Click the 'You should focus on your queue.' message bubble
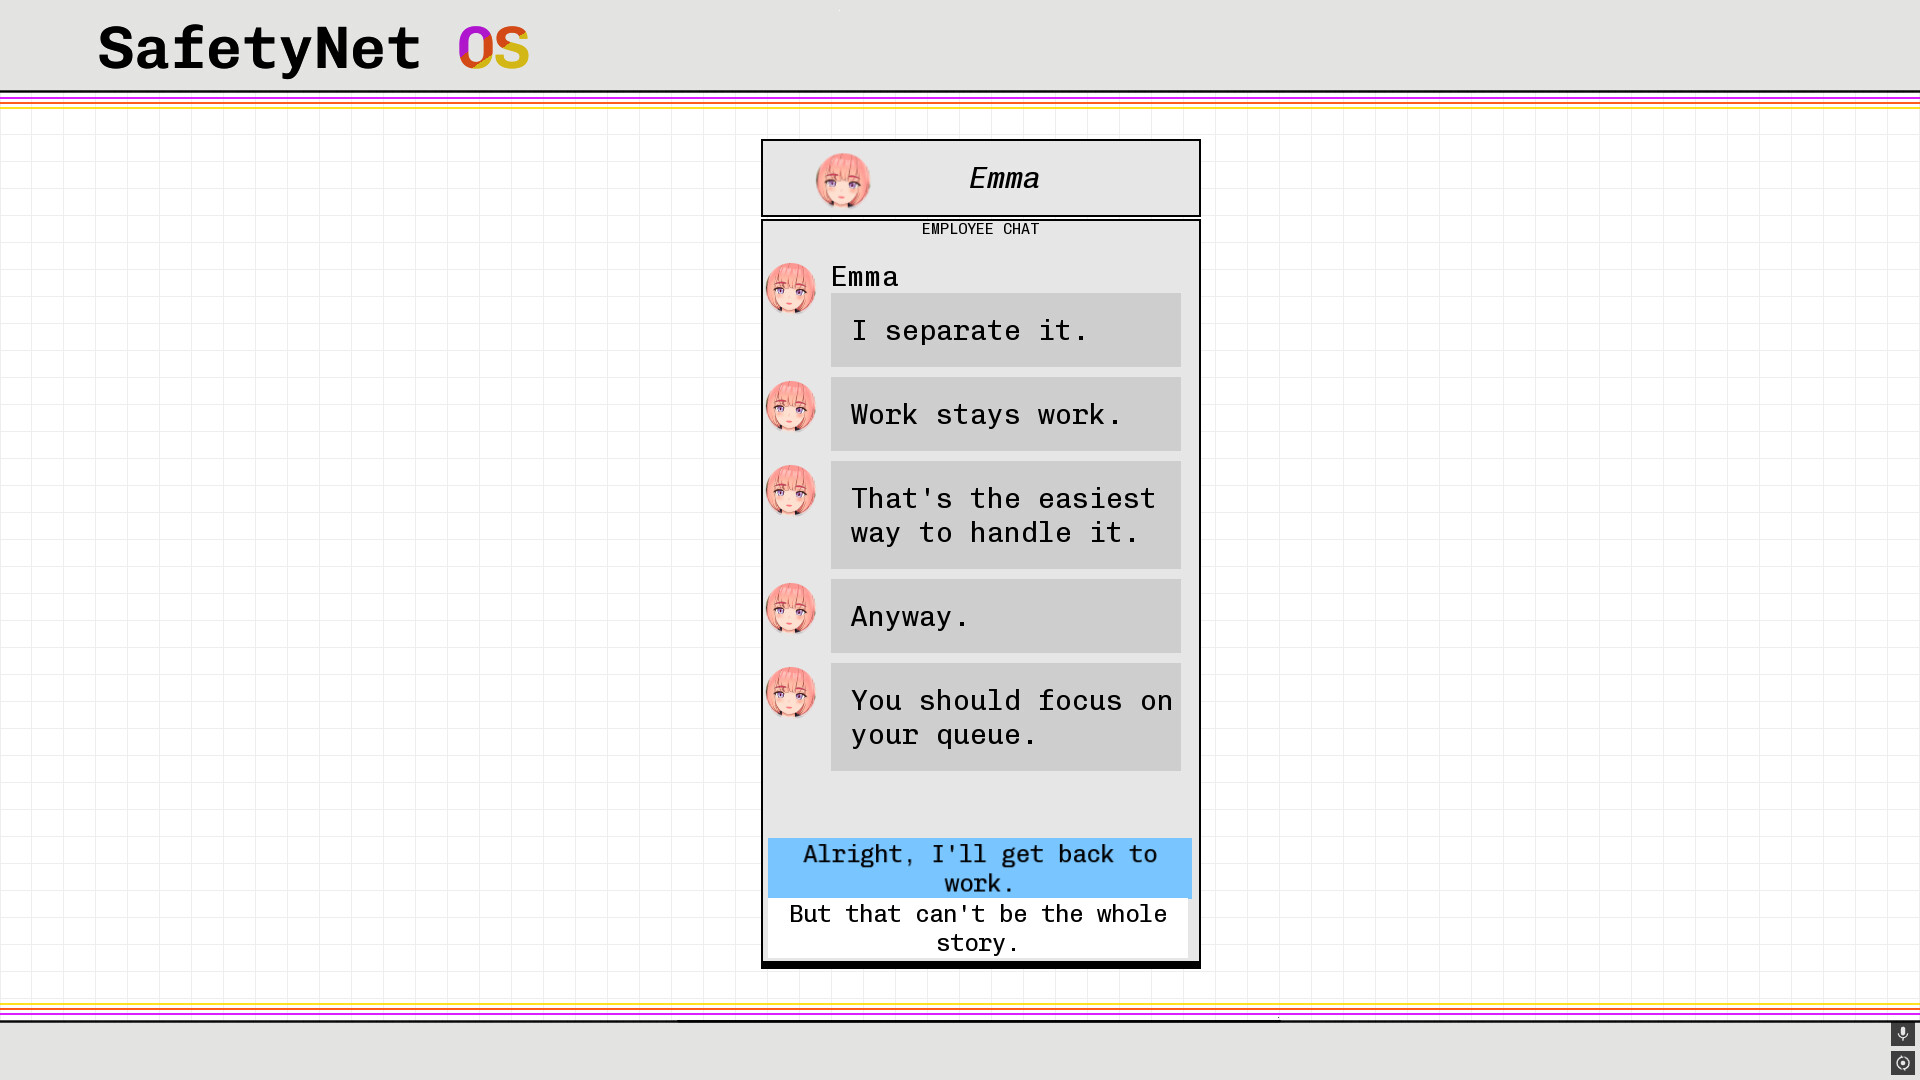The image size is (1920, 1080). pyautogui.click(x=1005, y=717)
